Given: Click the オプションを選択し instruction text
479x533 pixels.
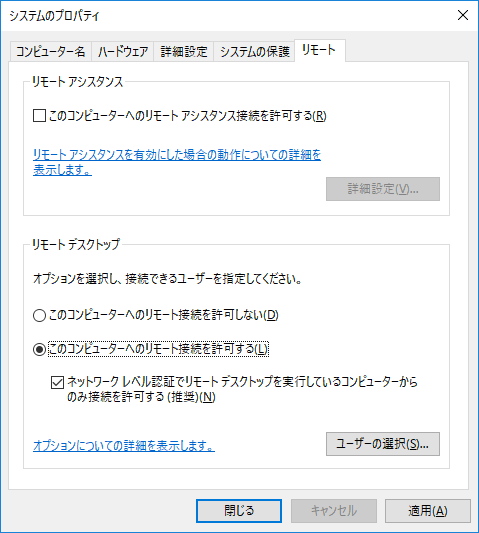Looking at the screenshot, I should [167, 279].
